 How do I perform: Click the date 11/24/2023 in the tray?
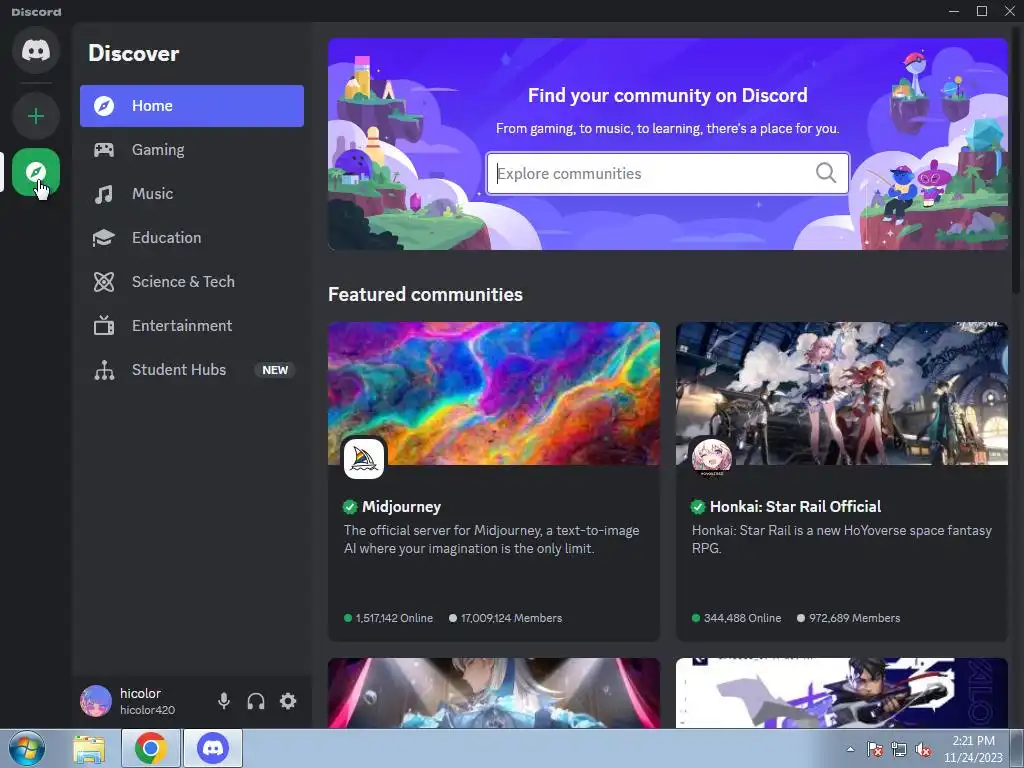(973, 758)
